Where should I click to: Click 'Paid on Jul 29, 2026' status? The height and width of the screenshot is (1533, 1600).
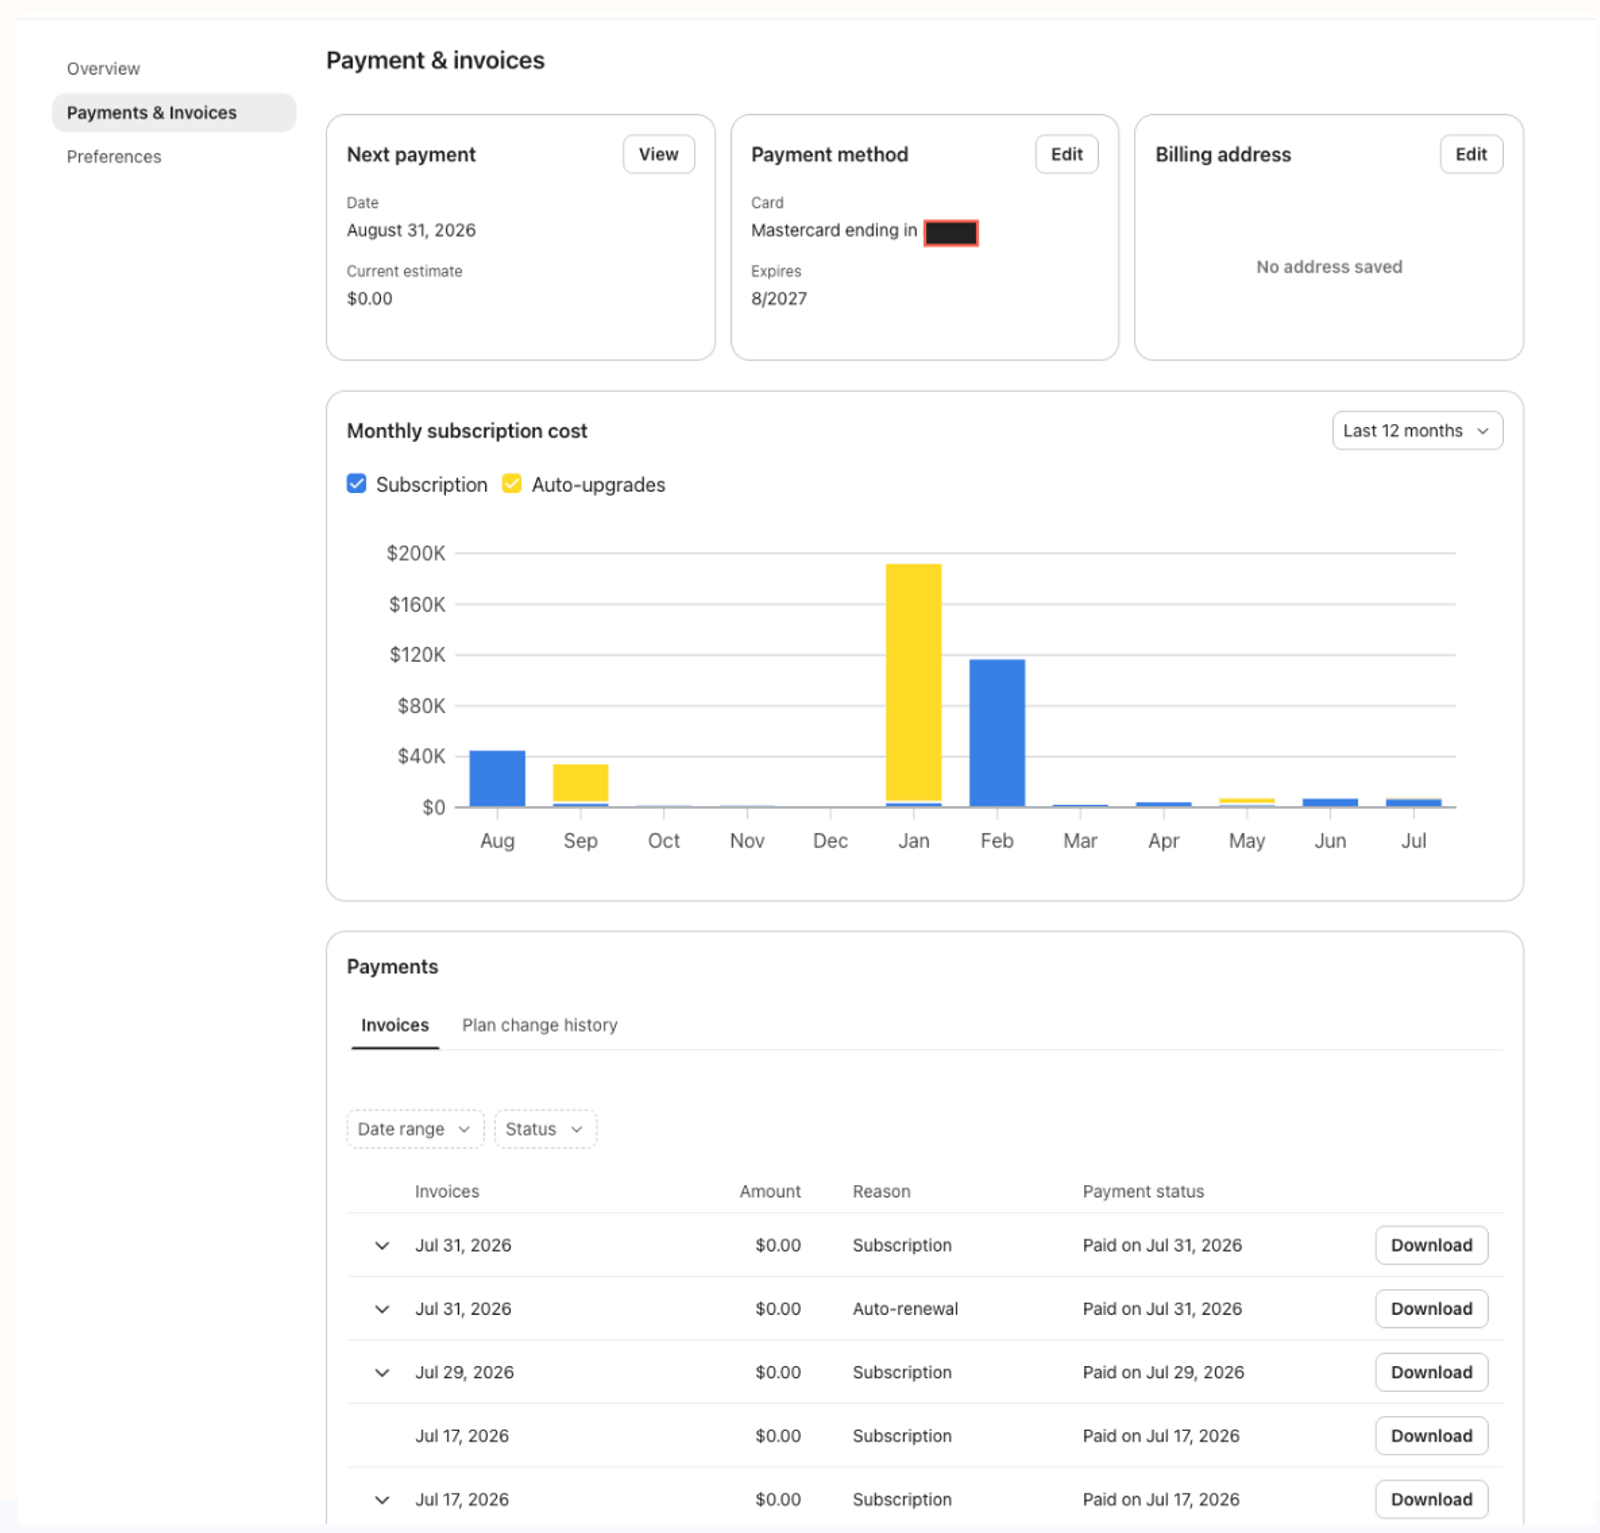[x=1163, y=1372]
